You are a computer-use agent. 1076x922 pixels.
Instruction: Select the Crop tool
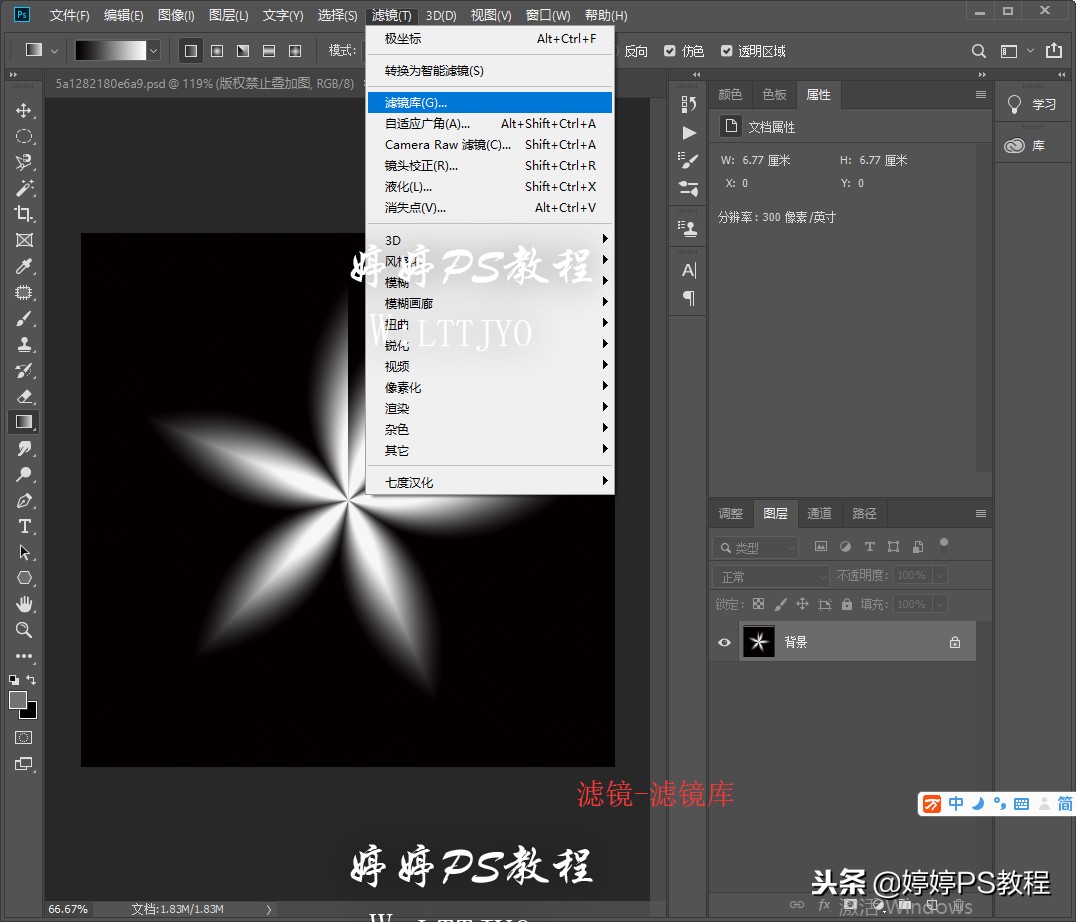(x=24, y=214)
